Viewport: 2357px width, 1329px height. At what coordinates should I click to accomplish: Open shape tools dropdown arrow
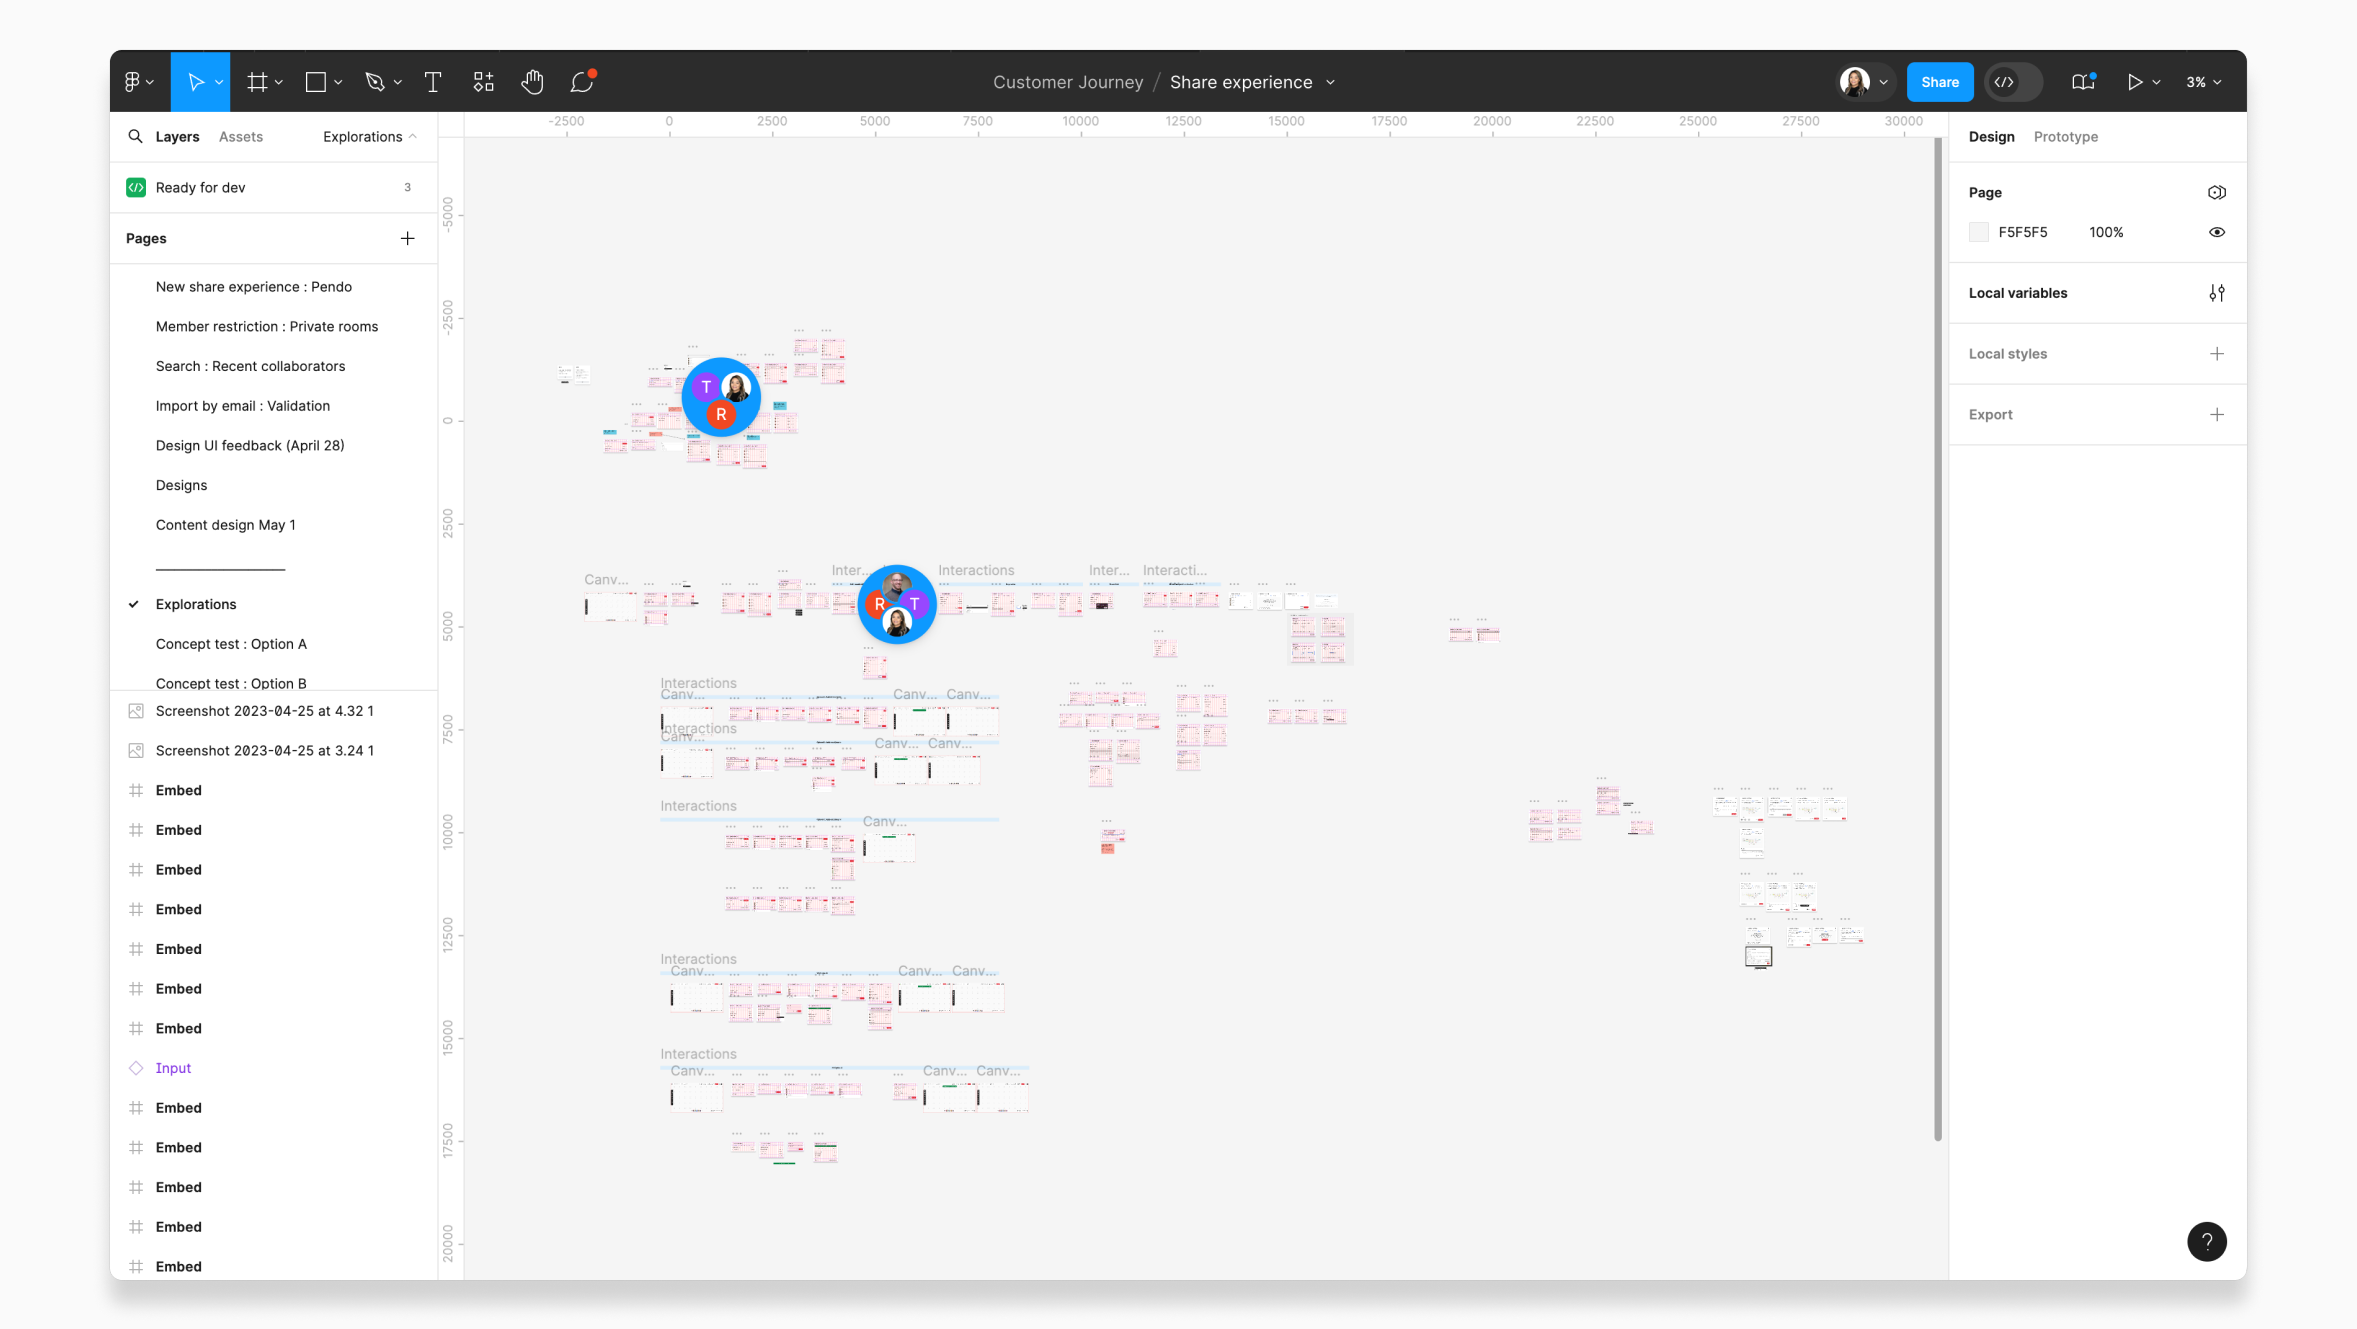tap(338, 83)
